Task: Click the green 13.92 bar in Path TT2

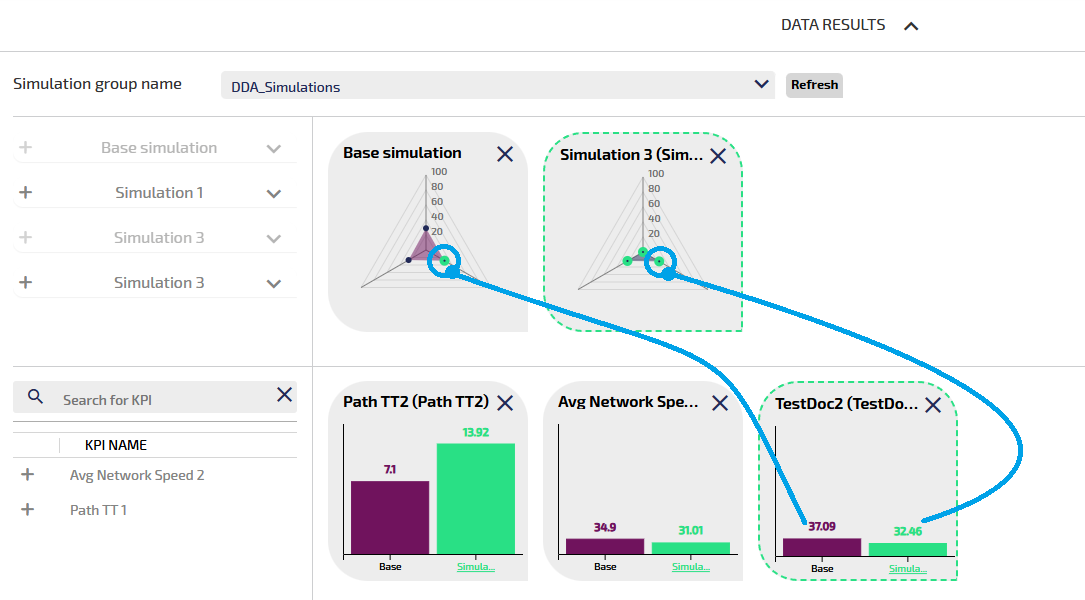Action: coord(475,498)
